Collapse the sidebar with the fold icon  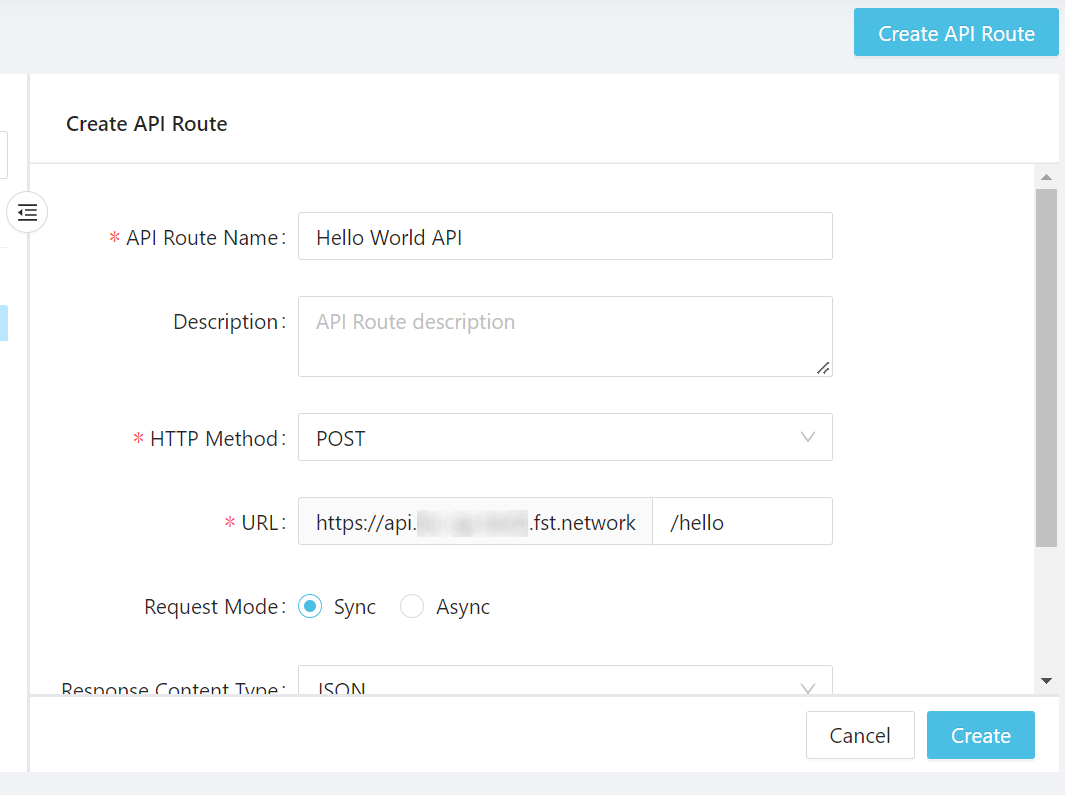[x=27, y=212]
